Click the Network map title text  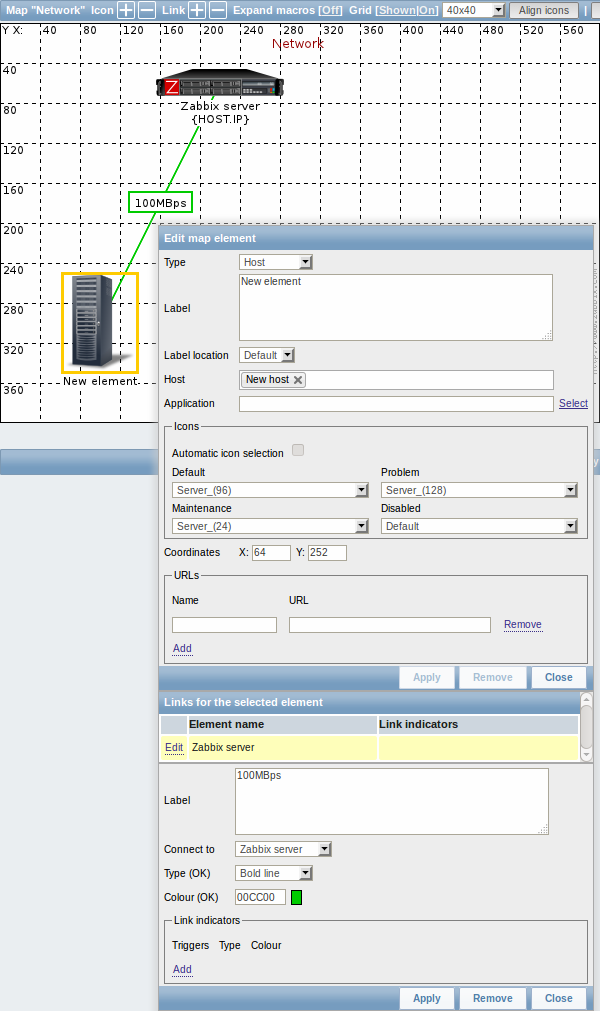pos(298,44)
